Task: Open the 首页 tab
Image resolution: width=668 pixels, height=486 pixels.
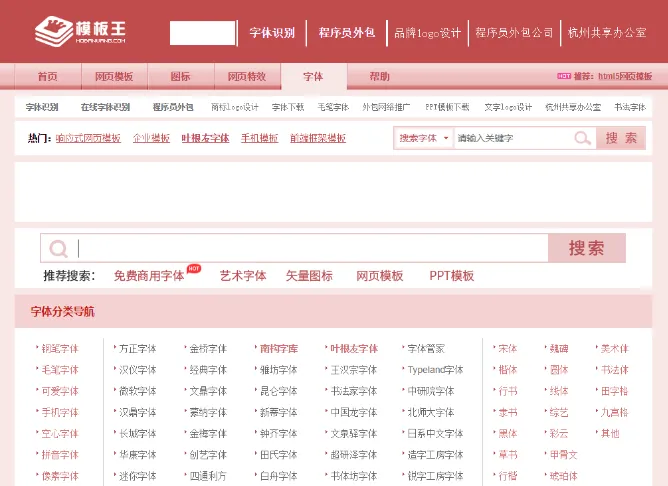Action: [x=48, y=76]
